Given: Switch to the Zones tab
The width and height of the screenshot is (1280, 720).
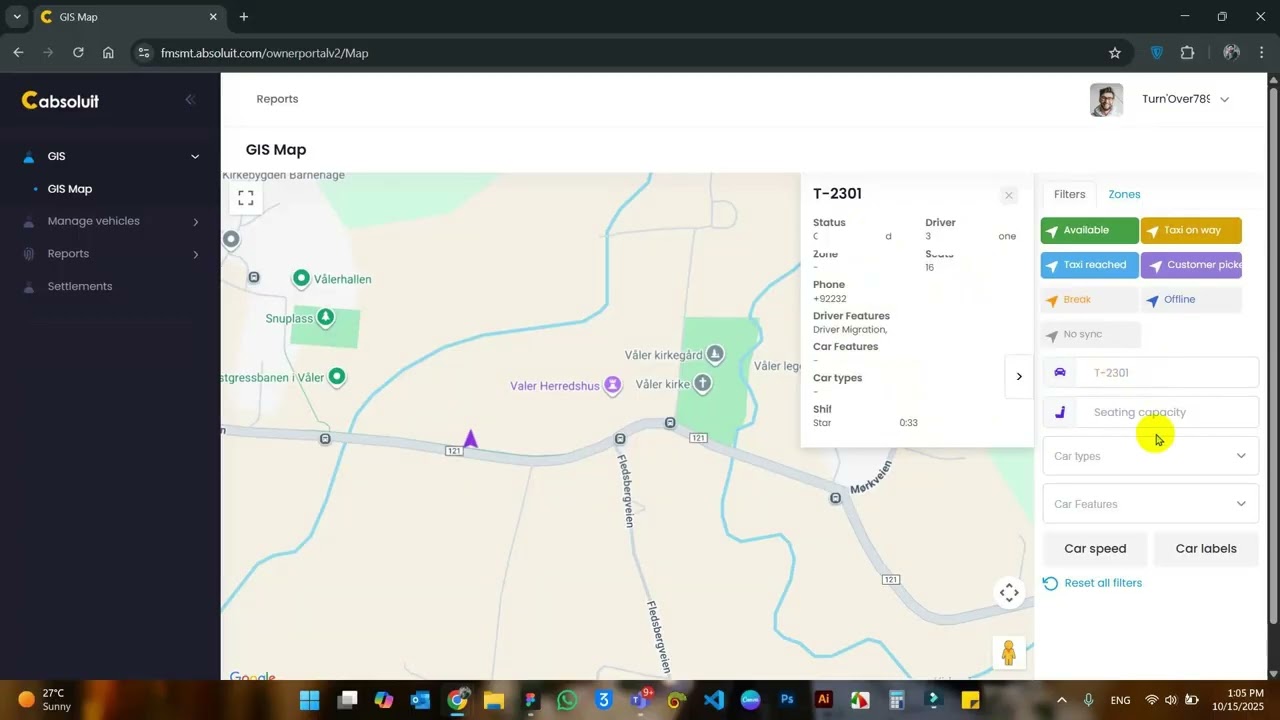Looking at the screenshot, I should [x=1124, y=195].
